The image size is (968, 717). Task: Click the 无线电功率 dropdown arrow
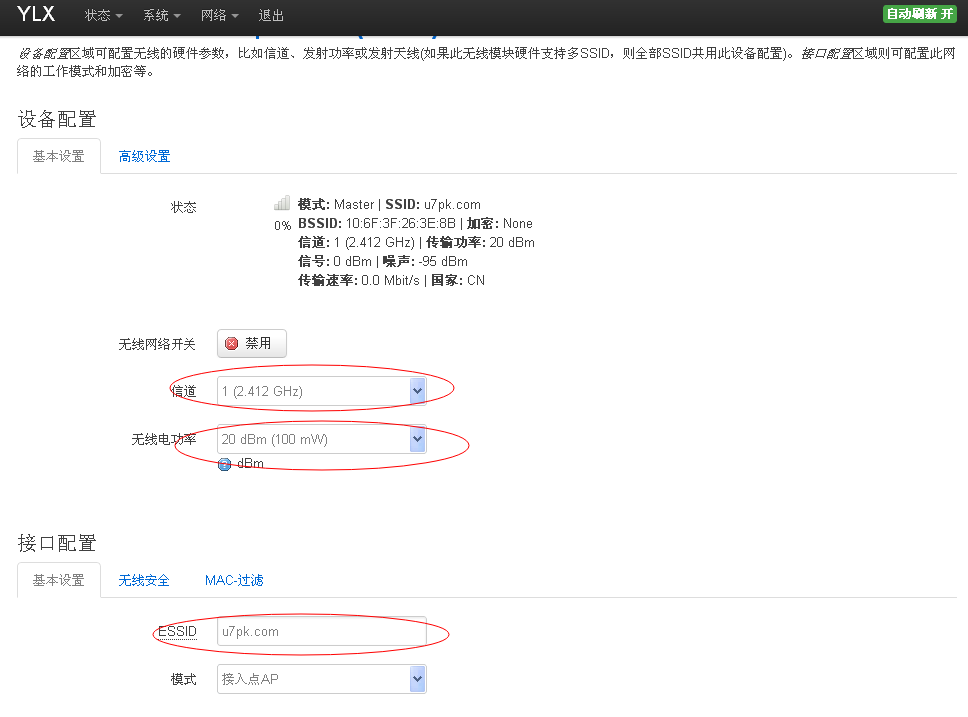click(x=418, y=439)
